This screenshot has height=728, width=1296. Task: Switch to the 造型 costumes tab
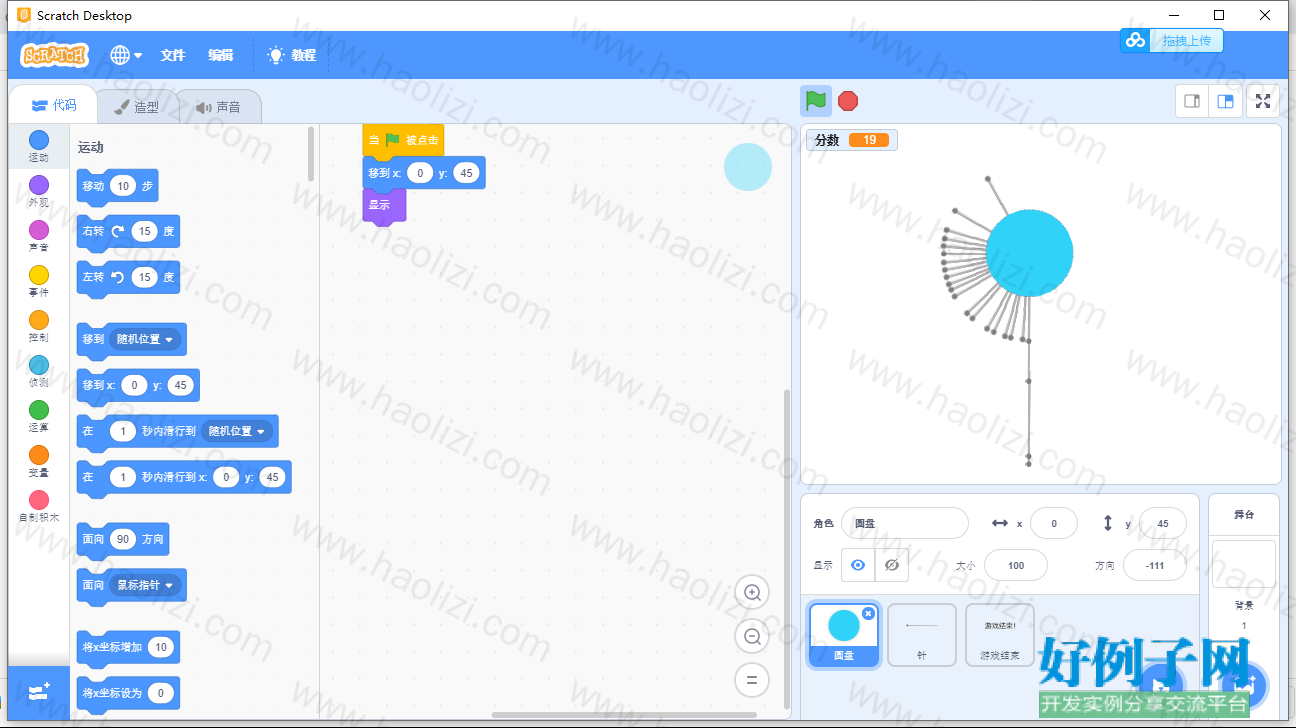click(x=136, y=106)
